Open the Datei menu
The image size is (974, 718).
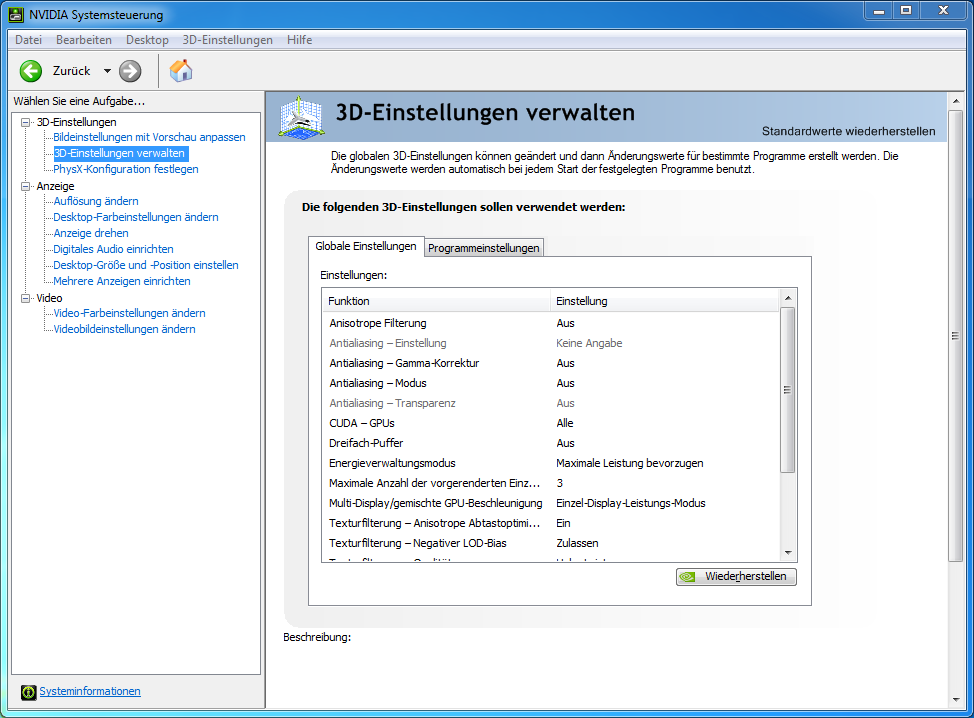(x=29, y=40)
